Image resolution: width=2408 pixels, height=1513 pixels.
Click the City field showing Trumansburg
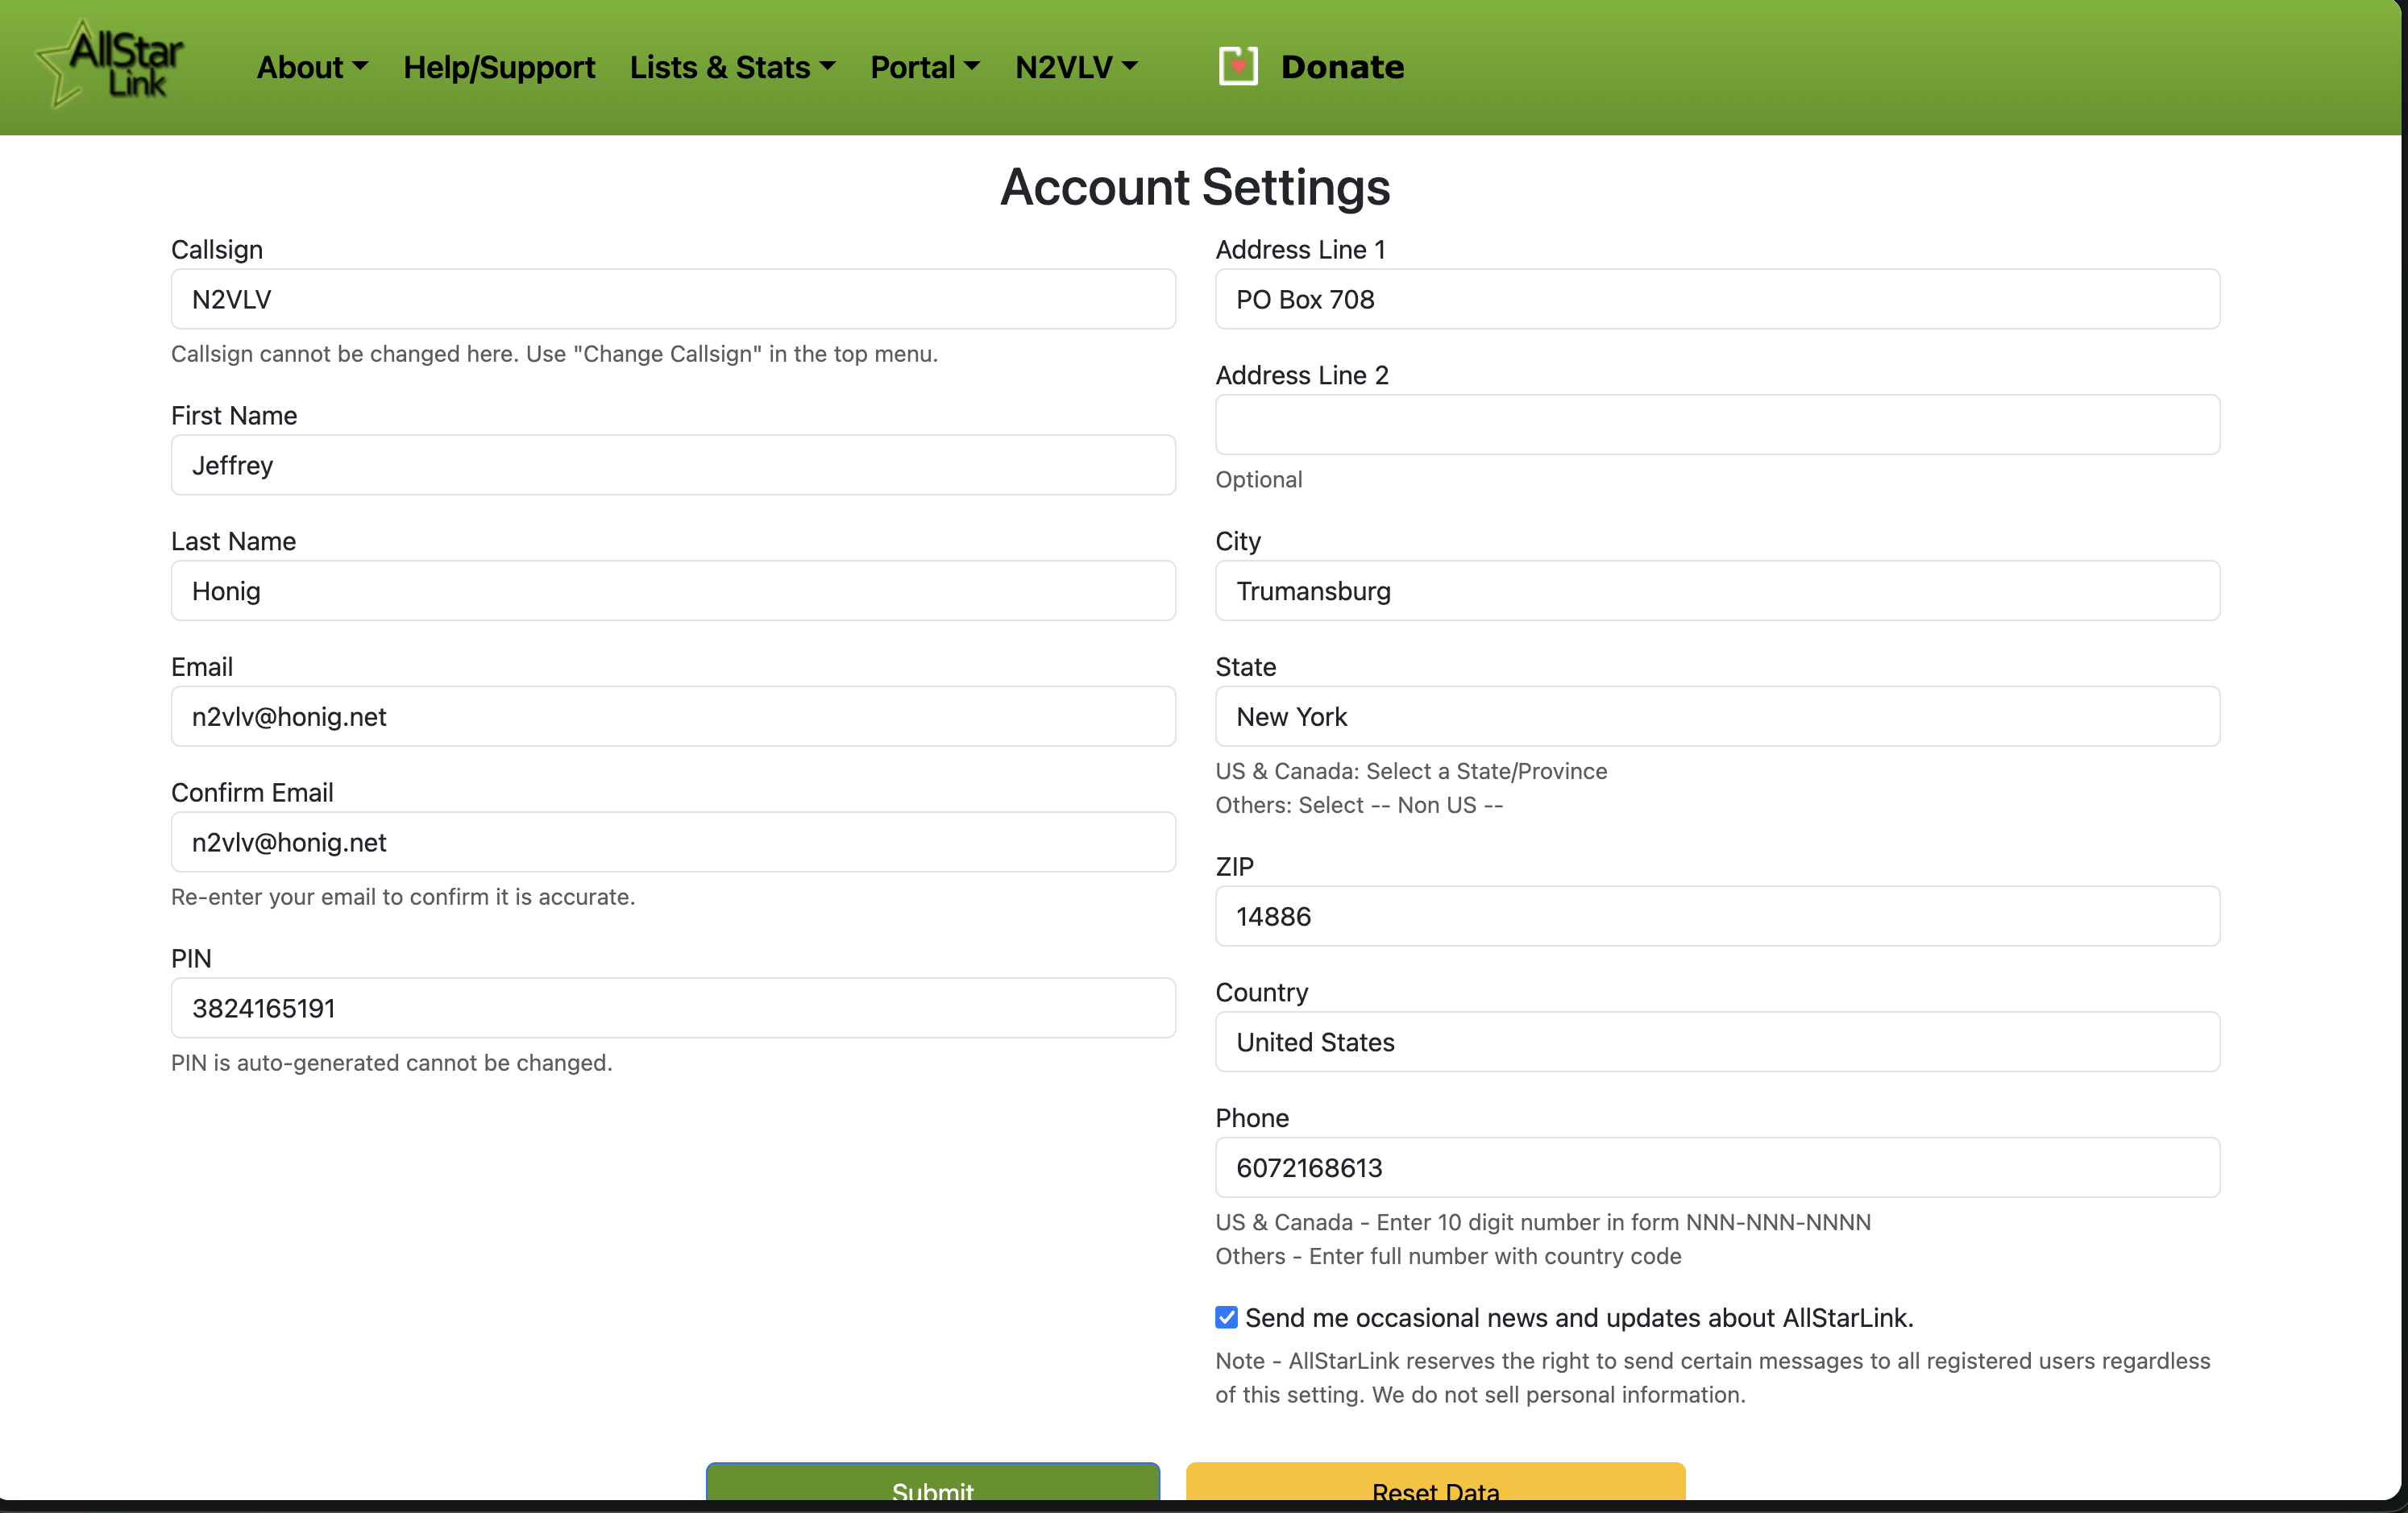[x=1716, y=591]
